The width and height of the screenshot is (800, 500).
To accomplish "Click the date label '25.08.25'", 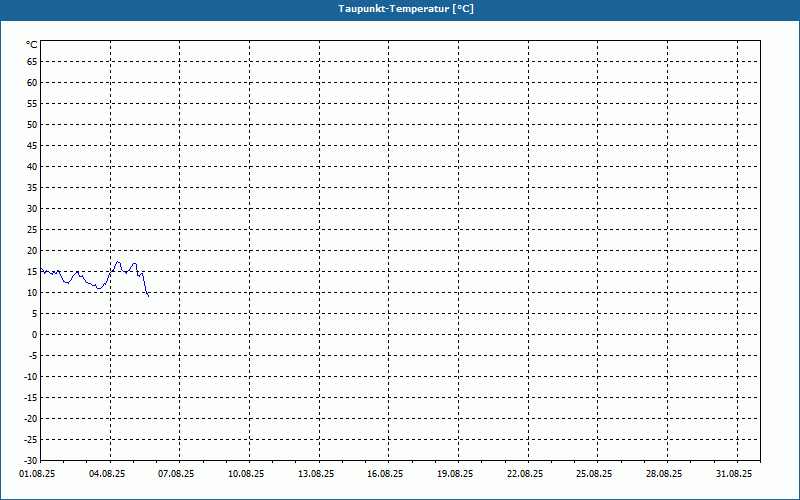I will [594, 474].
